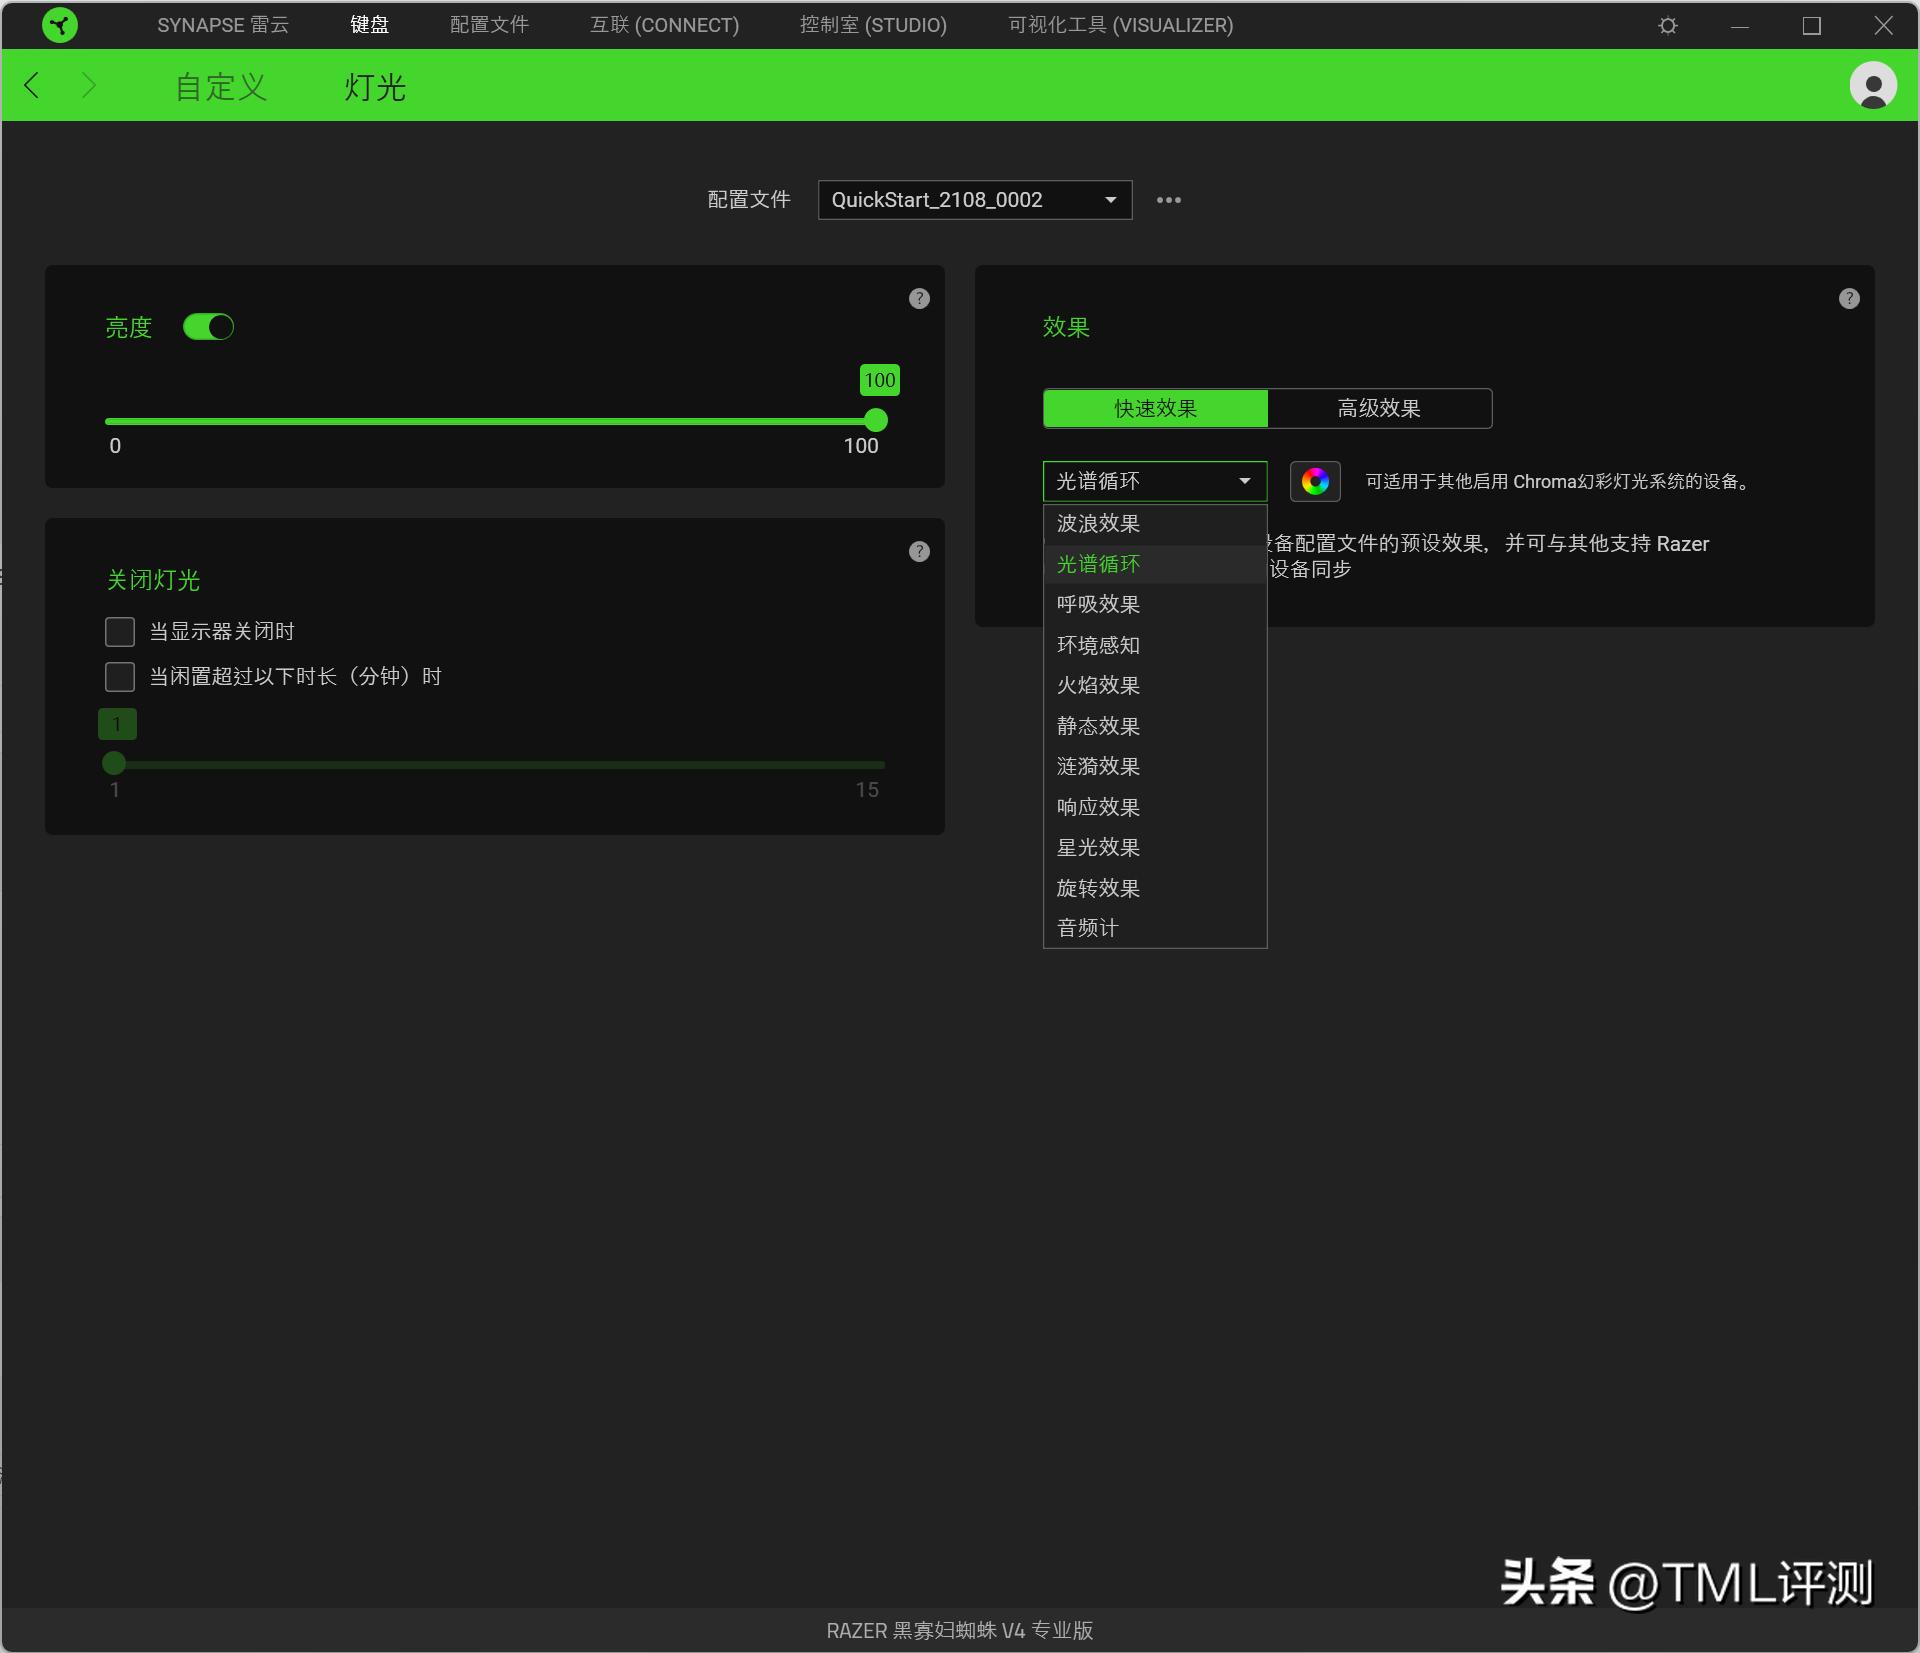The width and height of the screenshot is (1920, 1653).
Task: Click the 快速效果 quick effects button
Action: [1155, 408]
